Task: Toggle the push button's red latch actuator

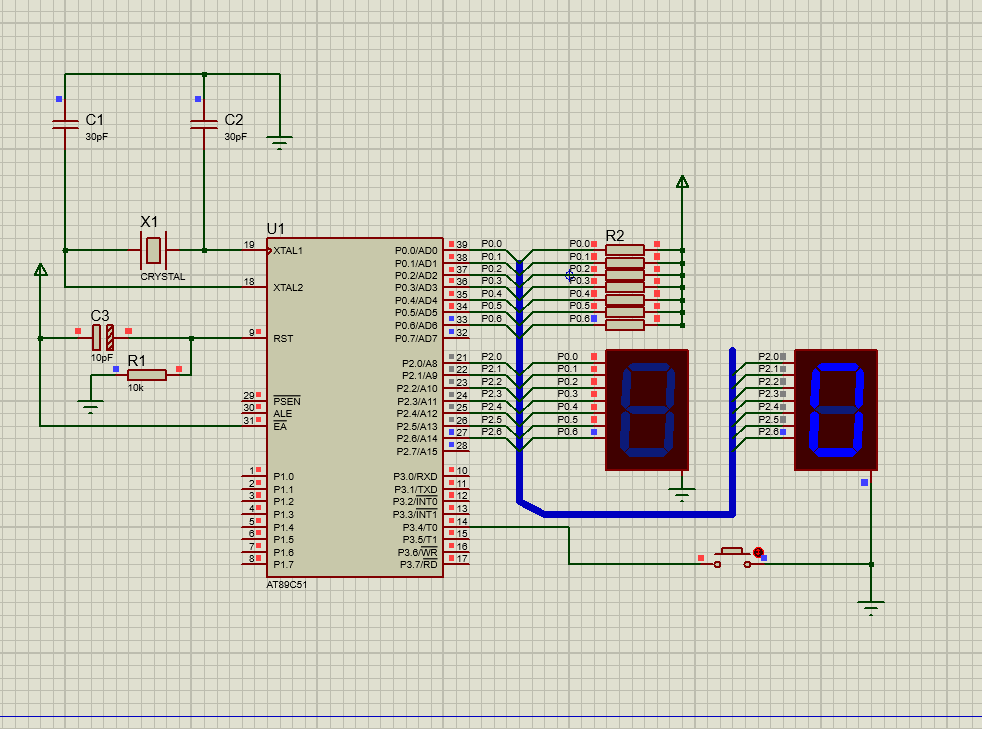Action: (x=758, y=552)
